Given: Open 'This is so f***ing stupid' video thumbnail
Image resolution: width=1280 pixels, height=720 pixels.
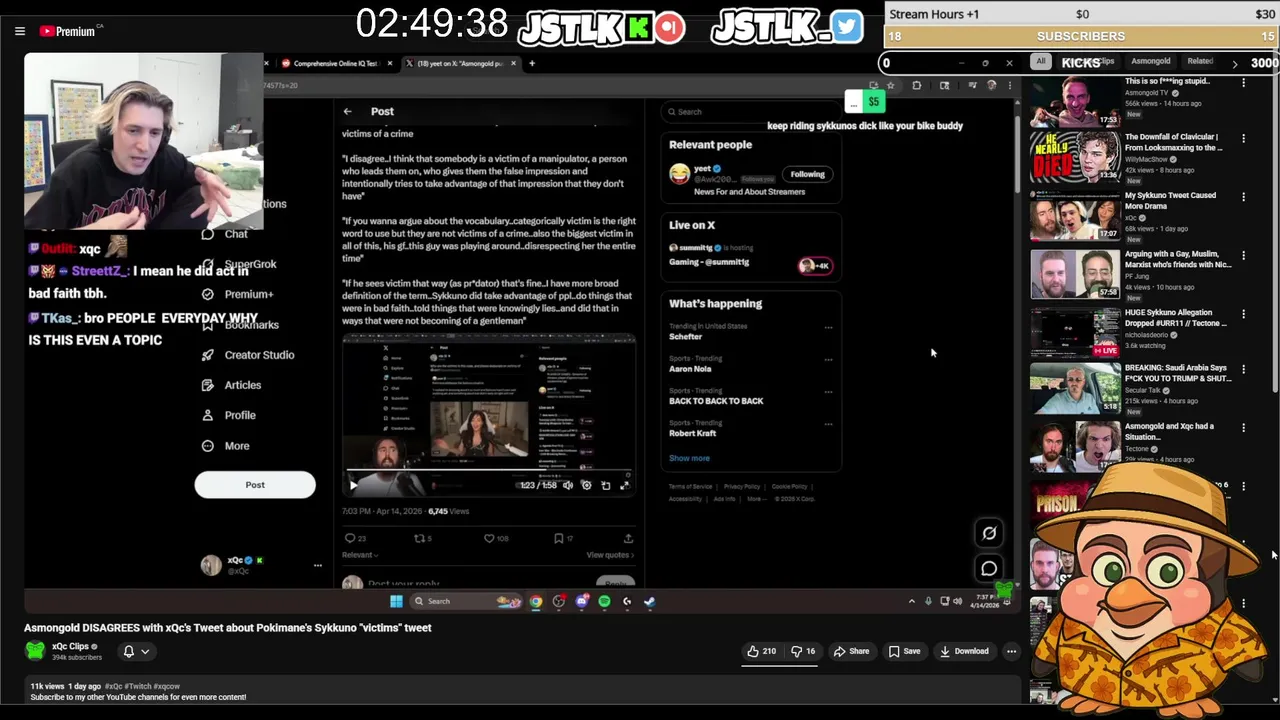Looking at the screenshot, I should pos(1075,101).
